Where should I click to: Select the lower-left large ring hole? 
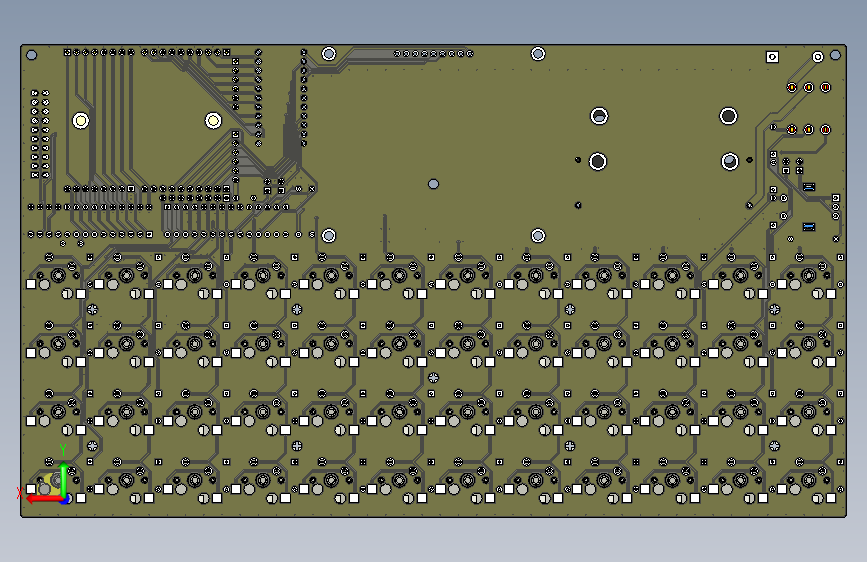tap(598, 162)
